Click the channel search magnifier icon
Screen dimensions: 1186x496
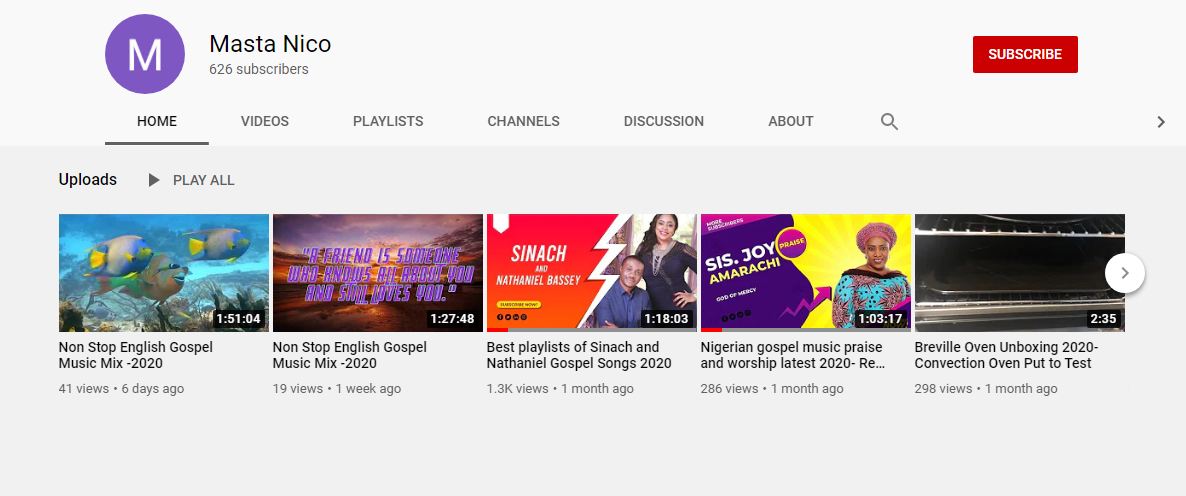pos(890,121)
